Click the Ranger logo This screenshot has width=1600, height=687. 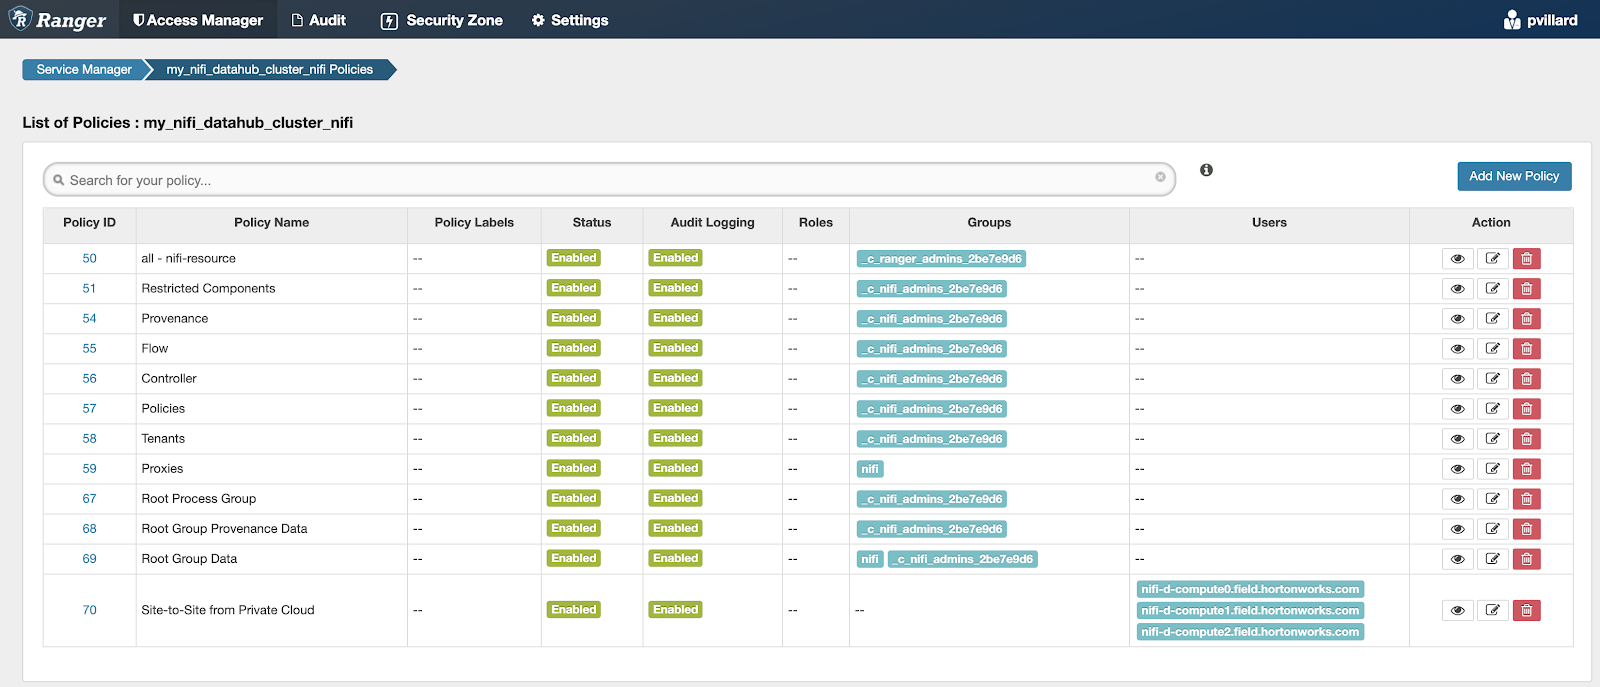click(x=58, y=20)
